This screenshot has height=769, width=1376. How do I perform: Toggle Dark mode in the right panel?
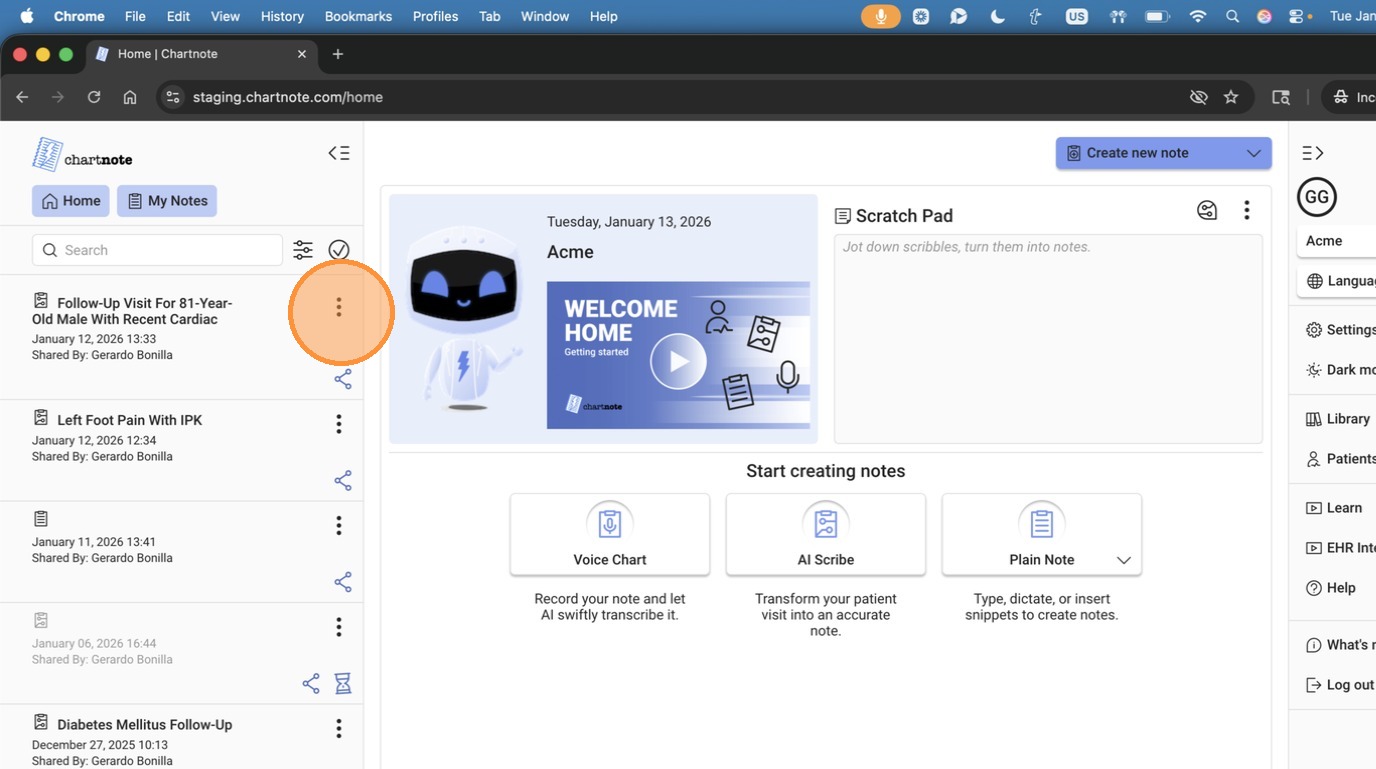click(1340, 370)
